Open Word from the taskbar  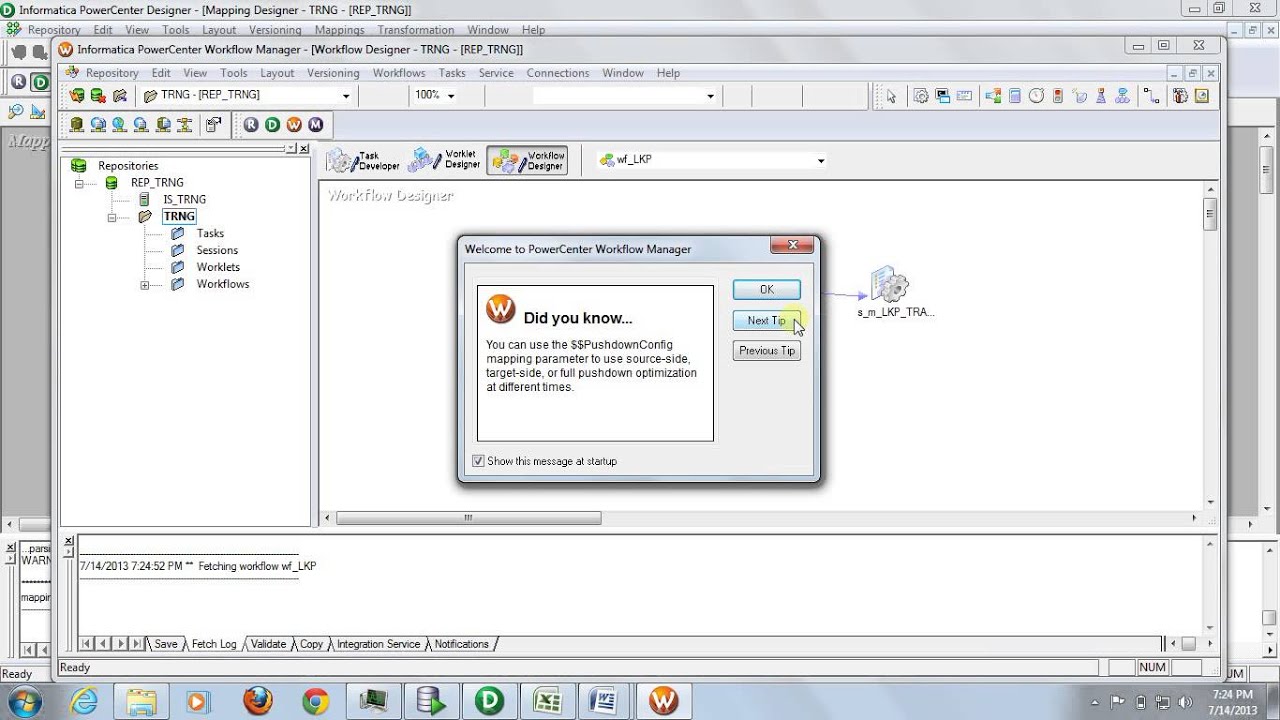pos(605,701)
